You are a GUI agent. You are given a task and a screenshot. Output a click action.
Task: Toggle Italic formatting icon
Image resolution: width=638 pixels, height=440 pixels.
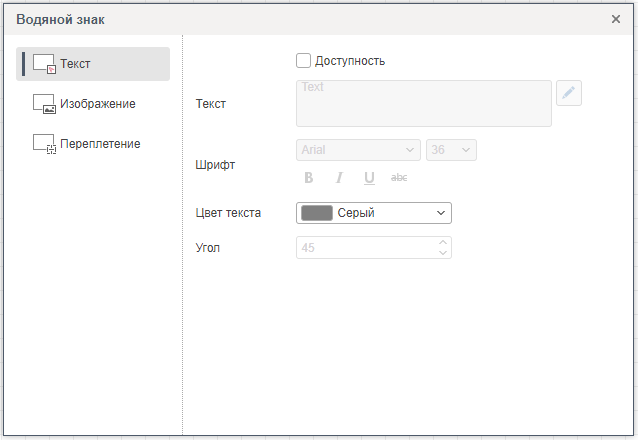339,178
